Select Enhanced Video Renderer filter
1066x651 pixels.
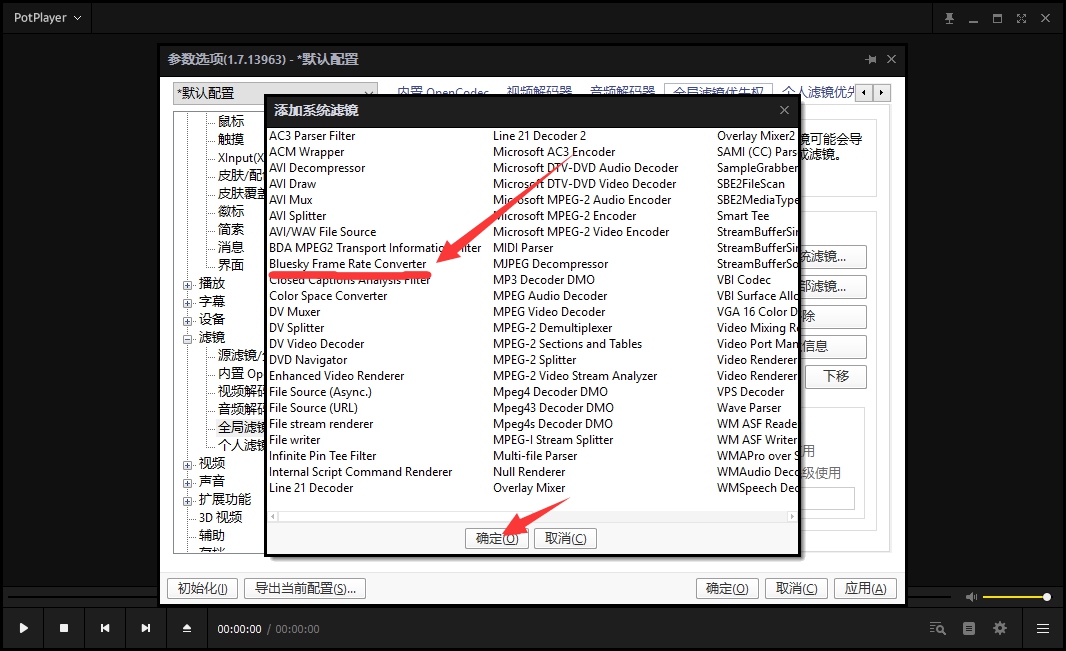point(337,376)
